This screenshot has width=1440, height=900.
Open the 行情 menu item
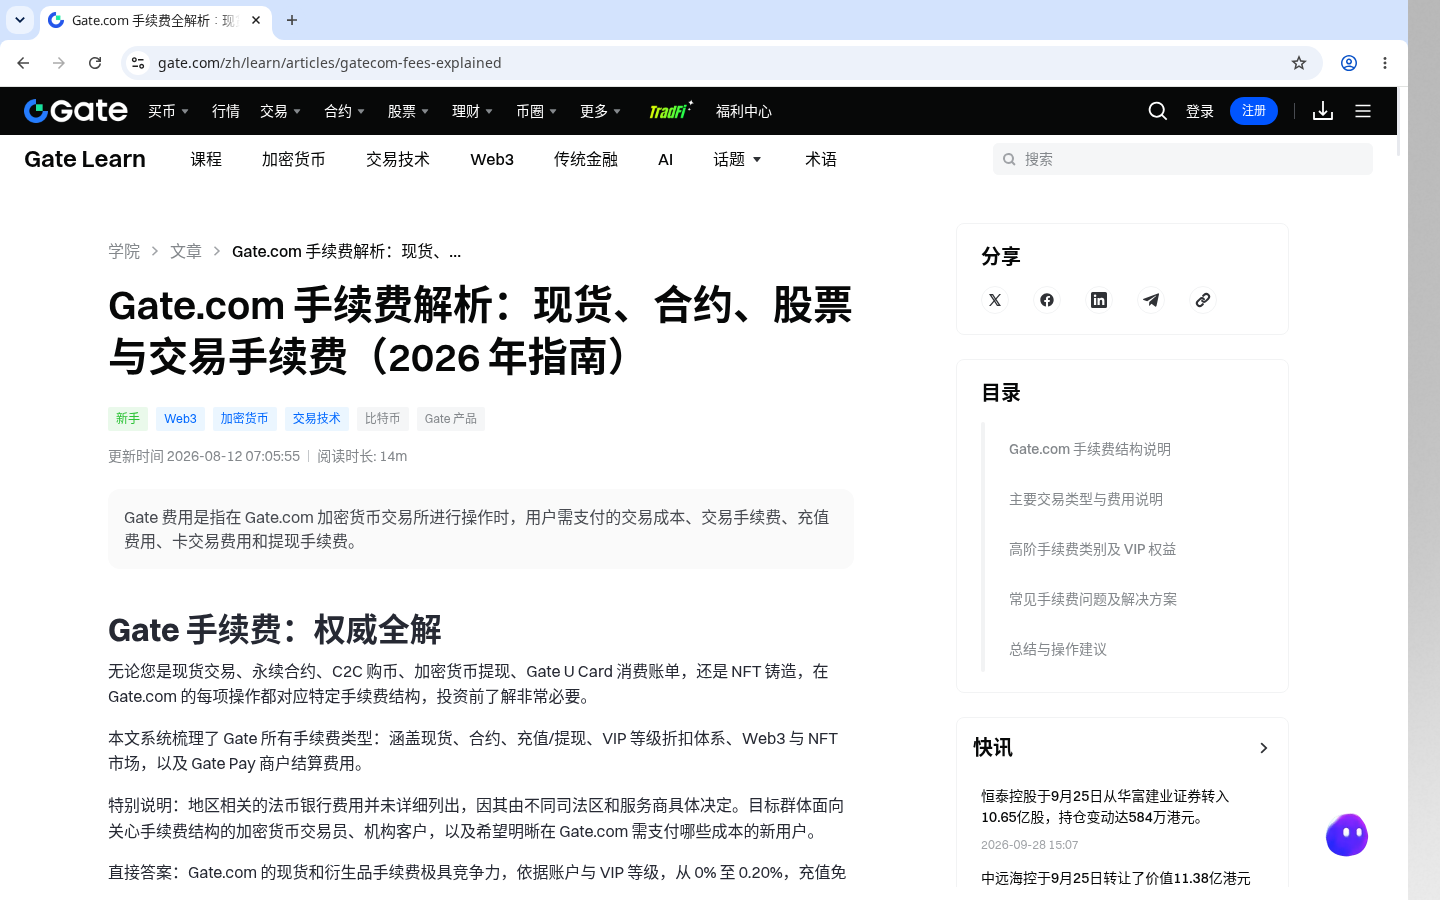coord(226,111)
